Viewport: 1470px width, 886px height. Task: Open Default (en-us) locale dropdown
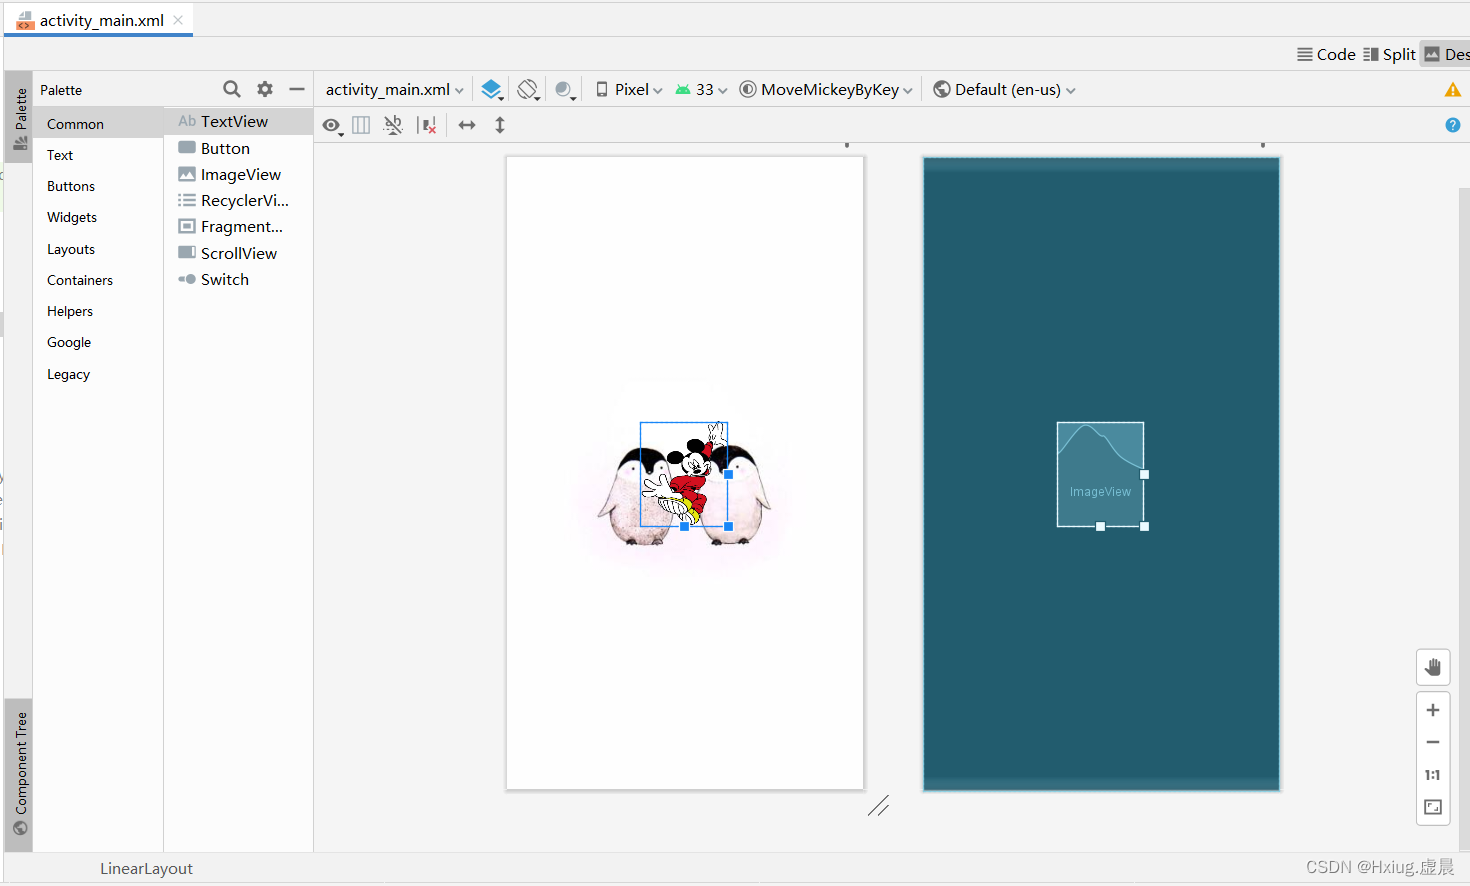(x=1004, y=89)
